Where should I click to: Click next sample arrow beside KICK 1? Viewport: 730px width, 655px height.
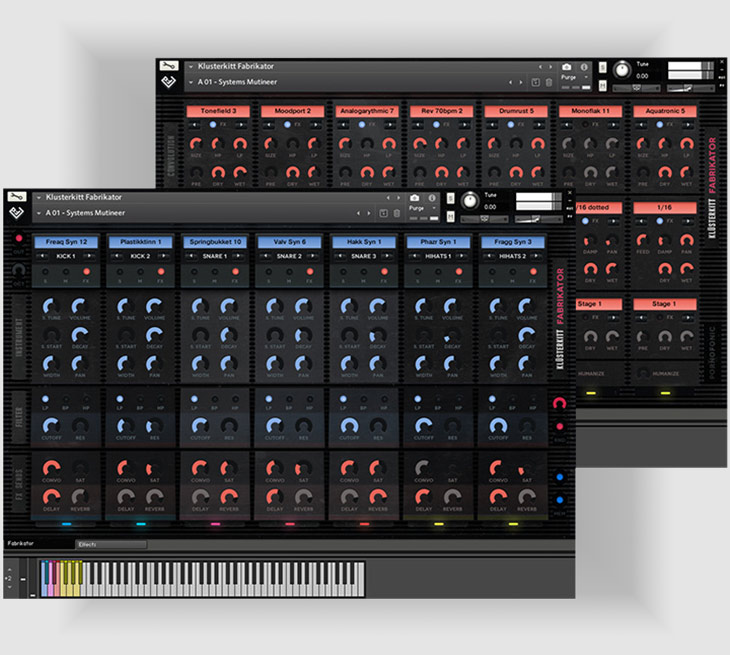pyautogui.click(x=87, y=256)
